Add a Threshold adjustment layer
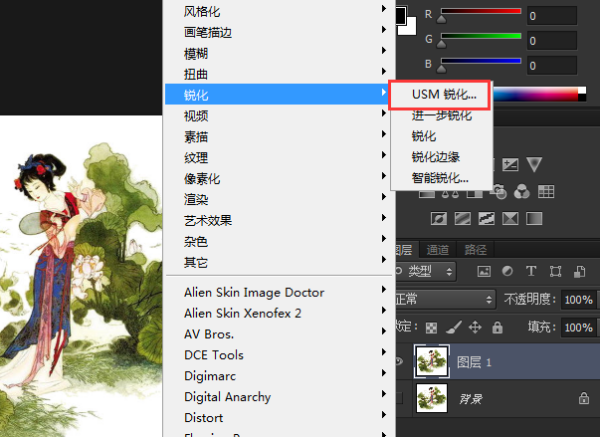600x437 pixels. point(486,218)
